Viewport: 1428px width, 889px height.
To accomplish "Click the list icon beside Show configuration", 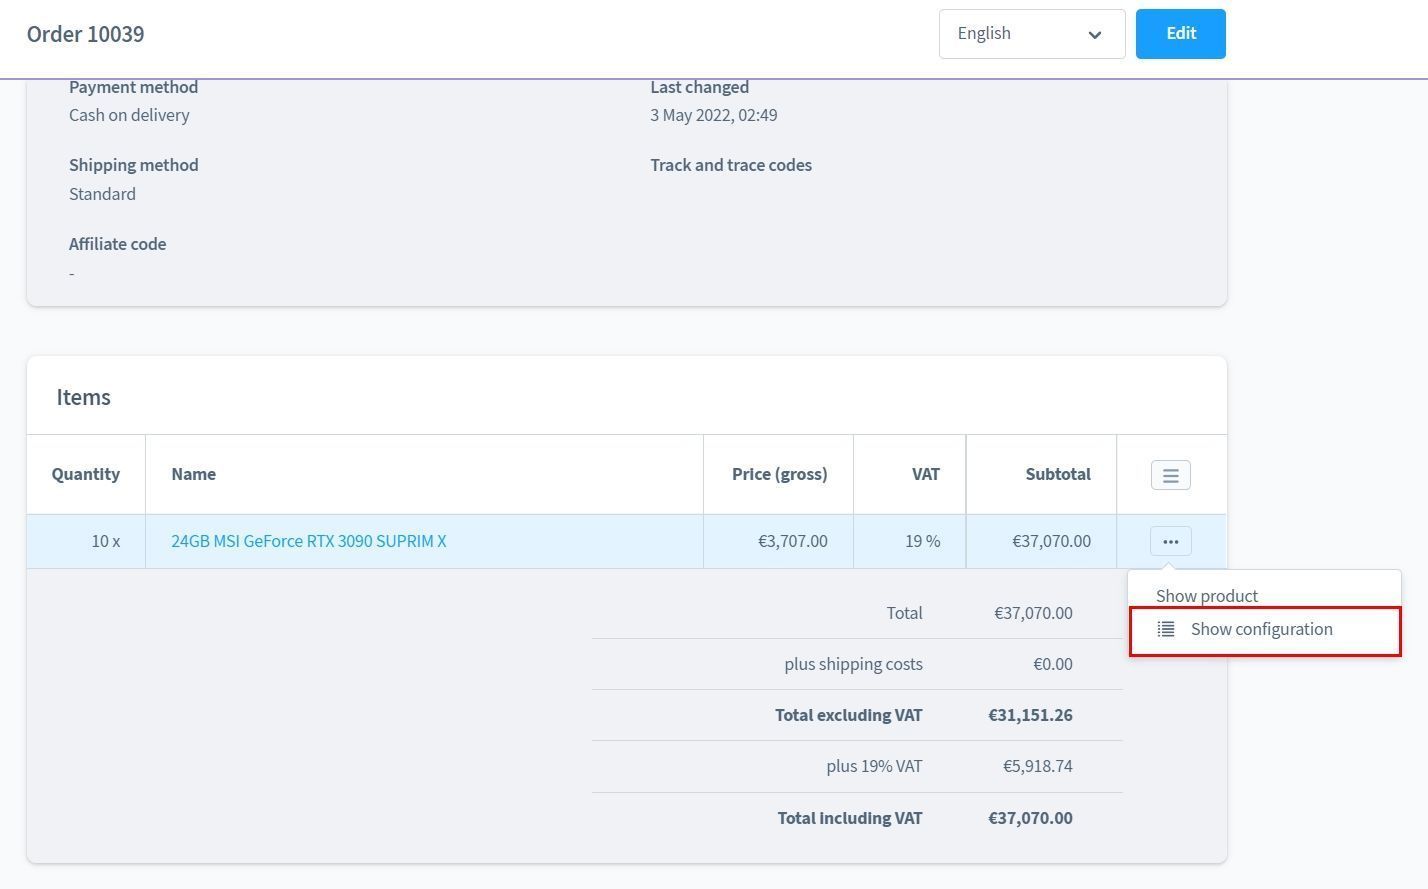I will (1166, 630).
